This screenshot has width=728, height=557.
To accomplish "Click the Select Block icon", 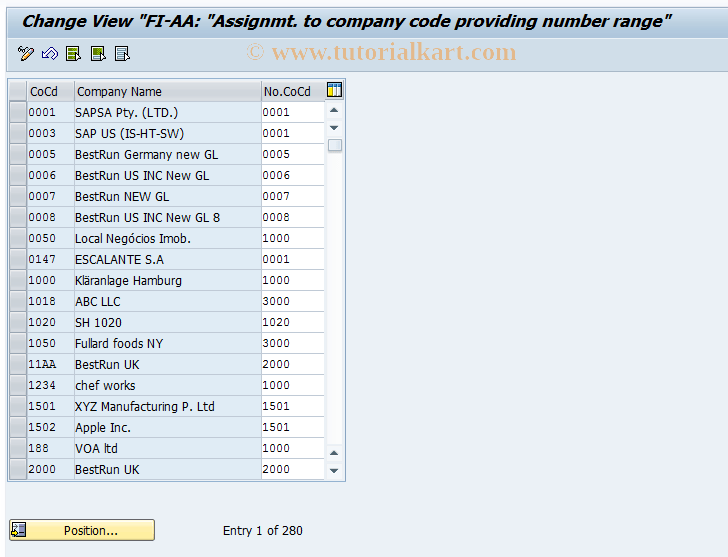I will click(98, 53).
